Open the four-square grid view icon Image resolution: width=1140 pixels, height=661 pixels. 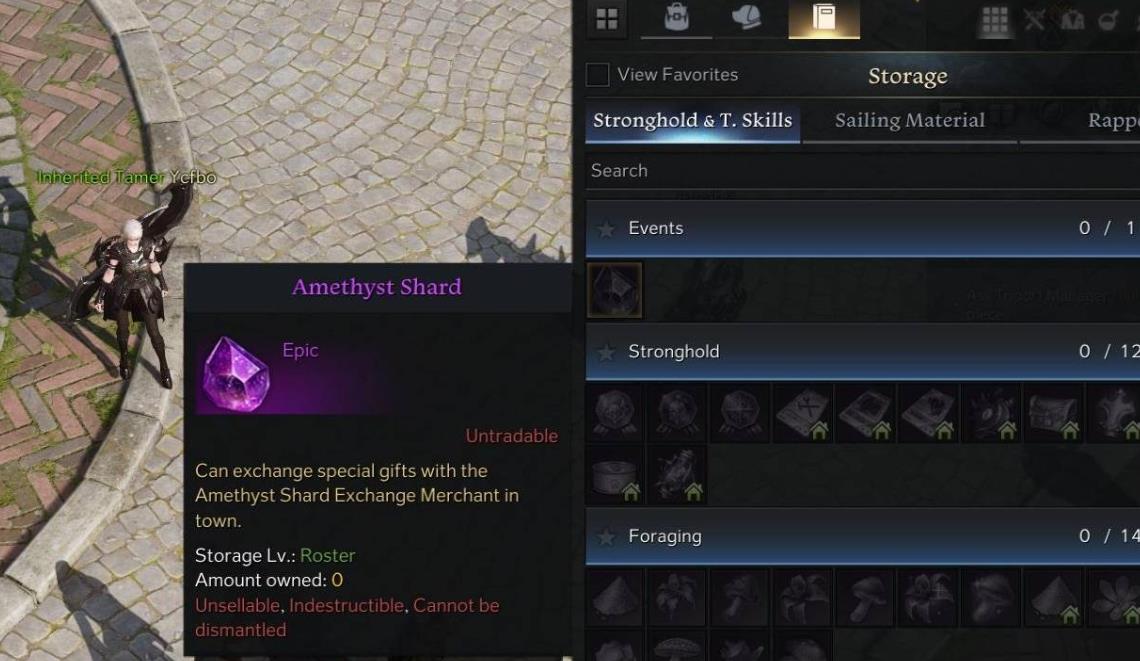point(607,19)
